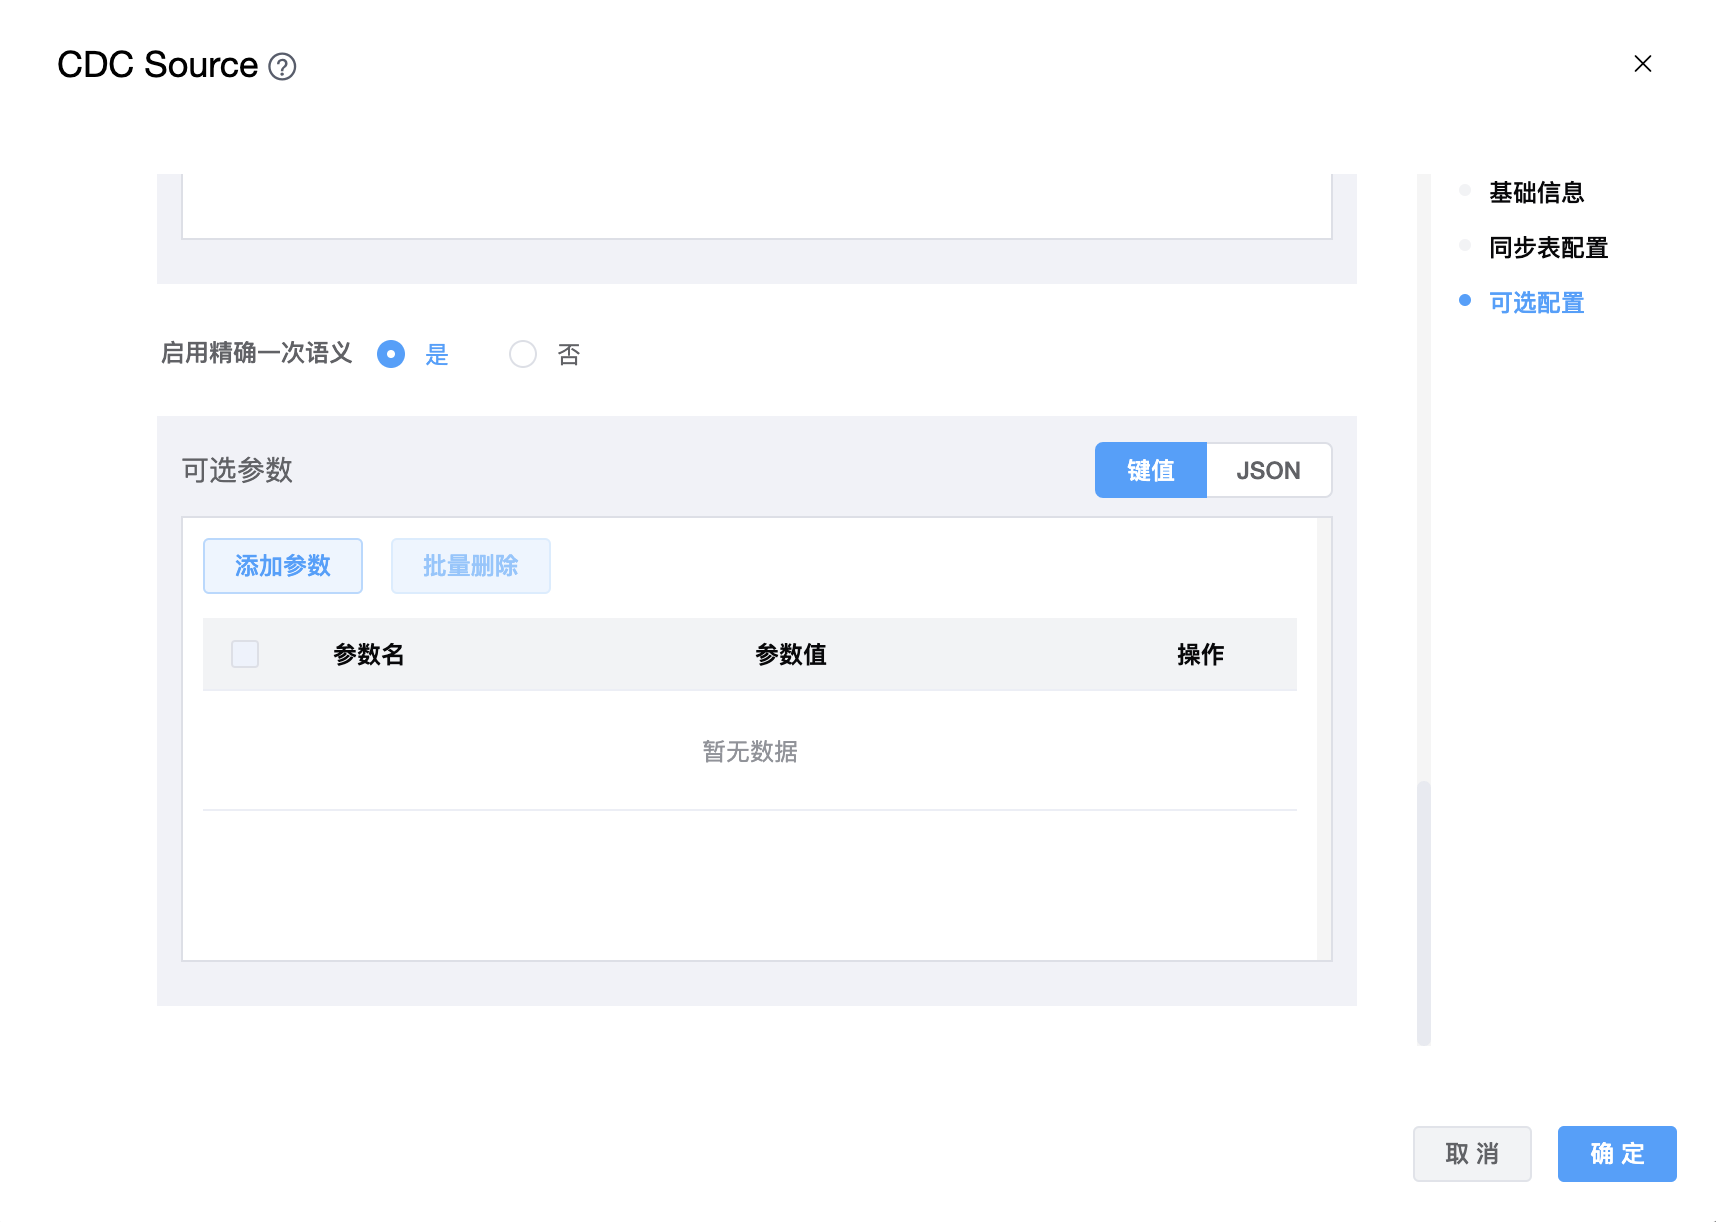Click the 暂无数据 empty table row
Image resolution: width=1716 pixels, height=1222 pixels.
(x=749, y=751)
